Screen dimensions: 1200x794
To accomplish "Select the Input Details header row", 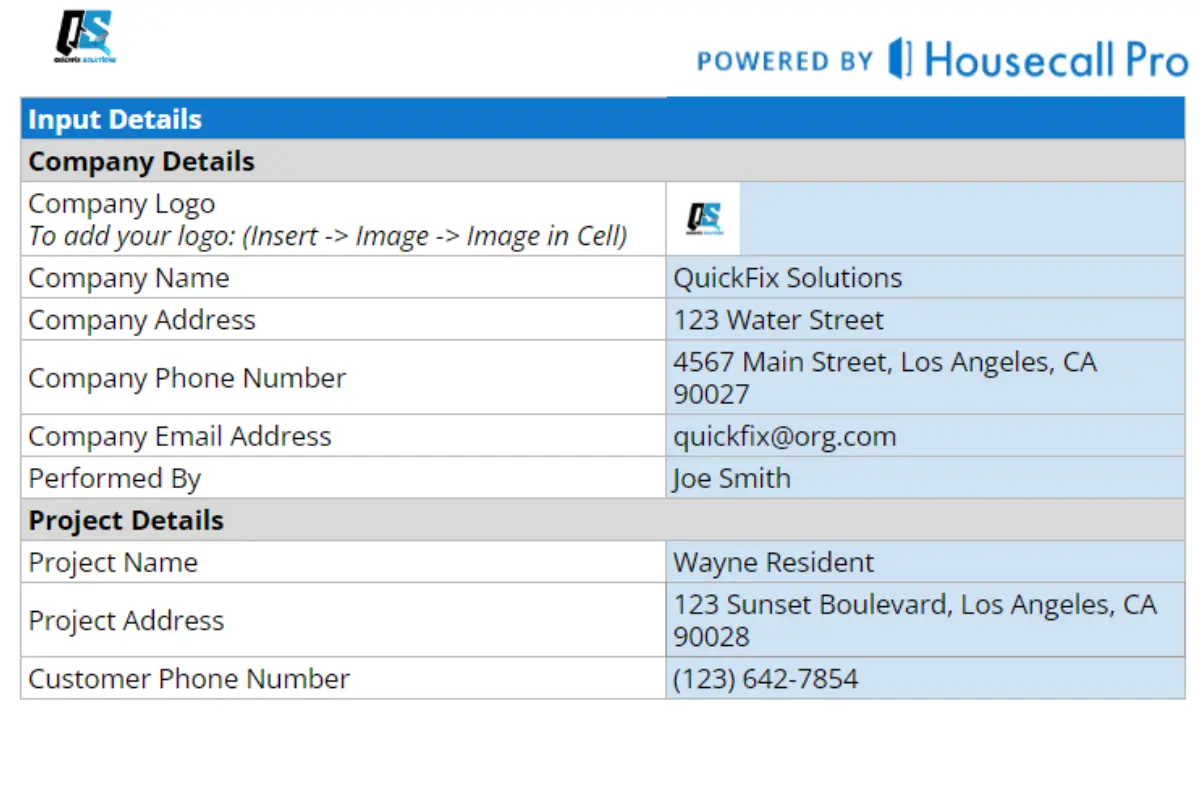I will pos(602,119).
